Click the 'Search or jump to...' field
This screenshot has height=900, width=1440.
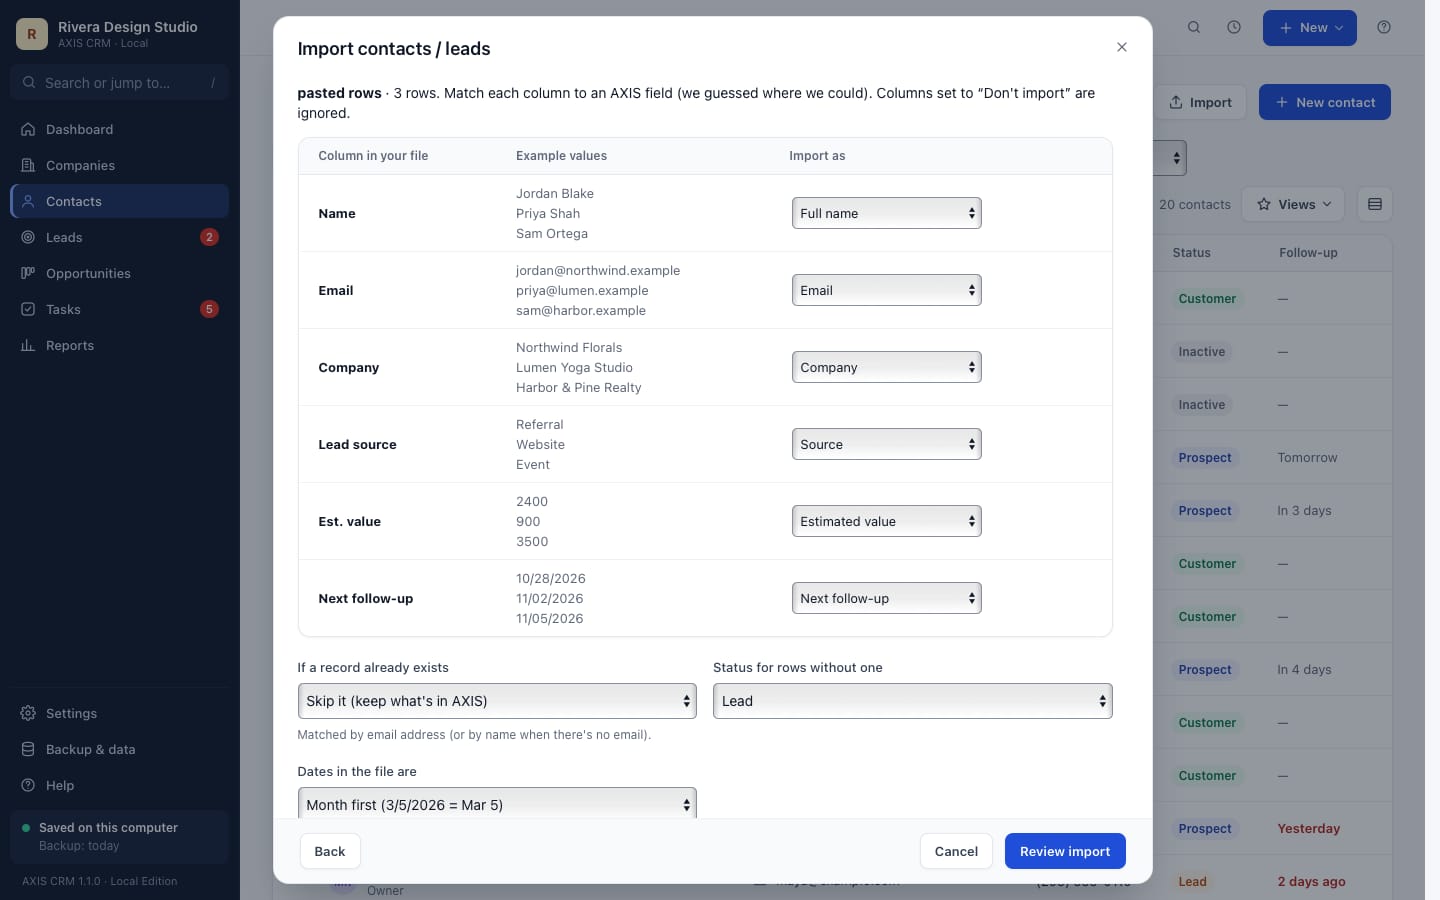[x=120, y=83]
